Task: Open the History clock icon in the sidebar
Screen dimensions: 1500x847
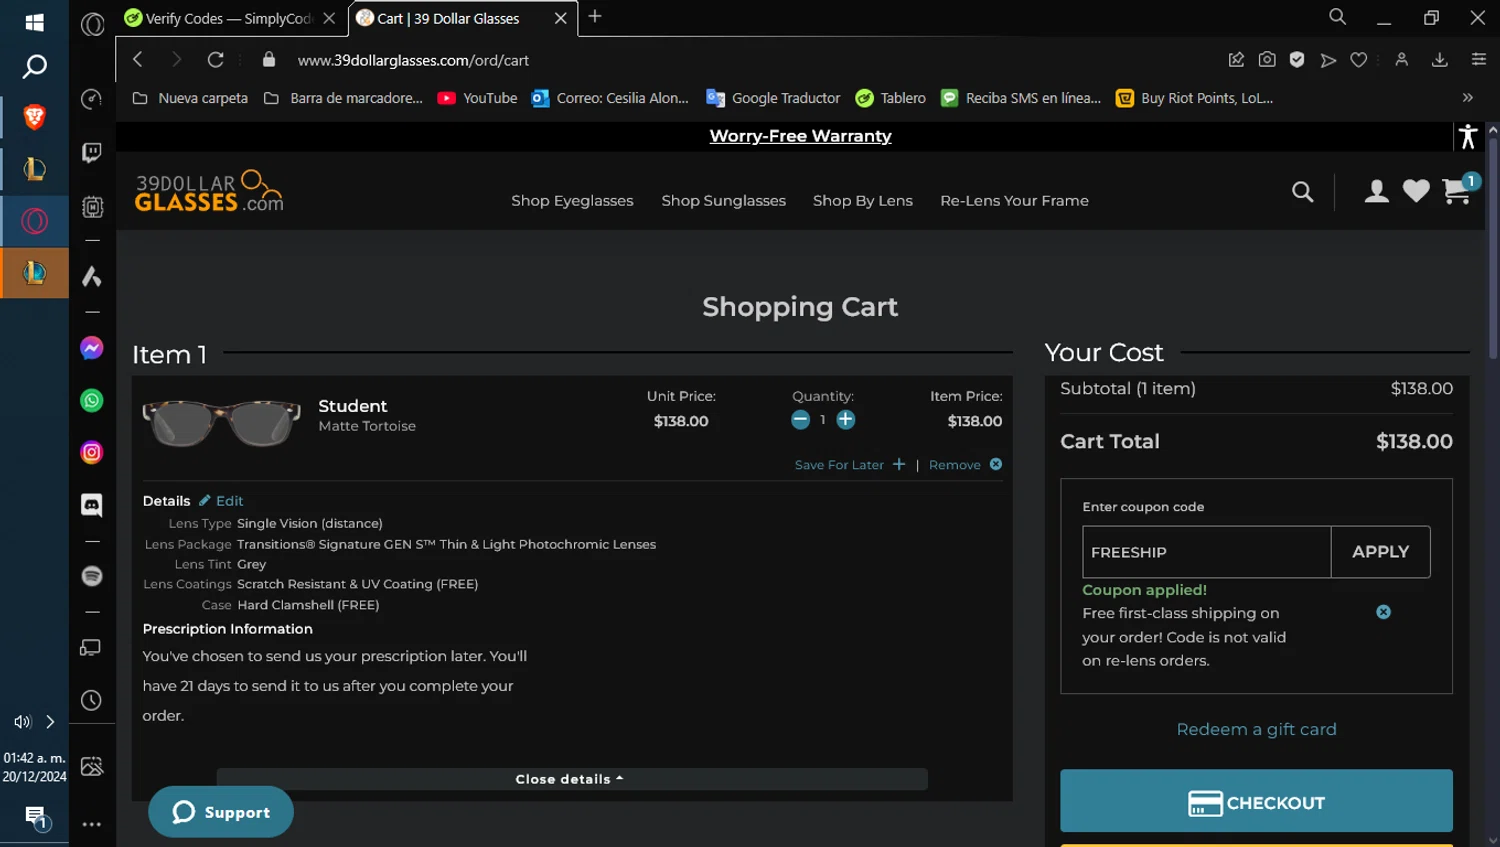Action: click(x=91, y=700)
